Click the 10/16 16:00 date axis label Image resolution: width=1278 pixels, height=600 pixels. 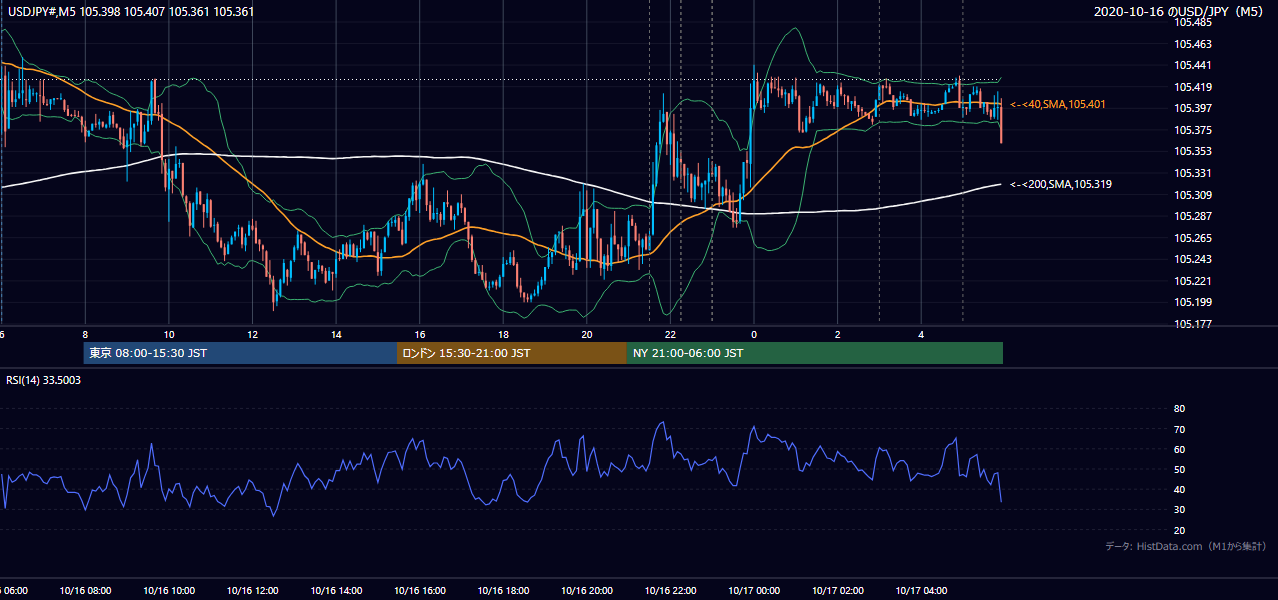tap(420, 590)
